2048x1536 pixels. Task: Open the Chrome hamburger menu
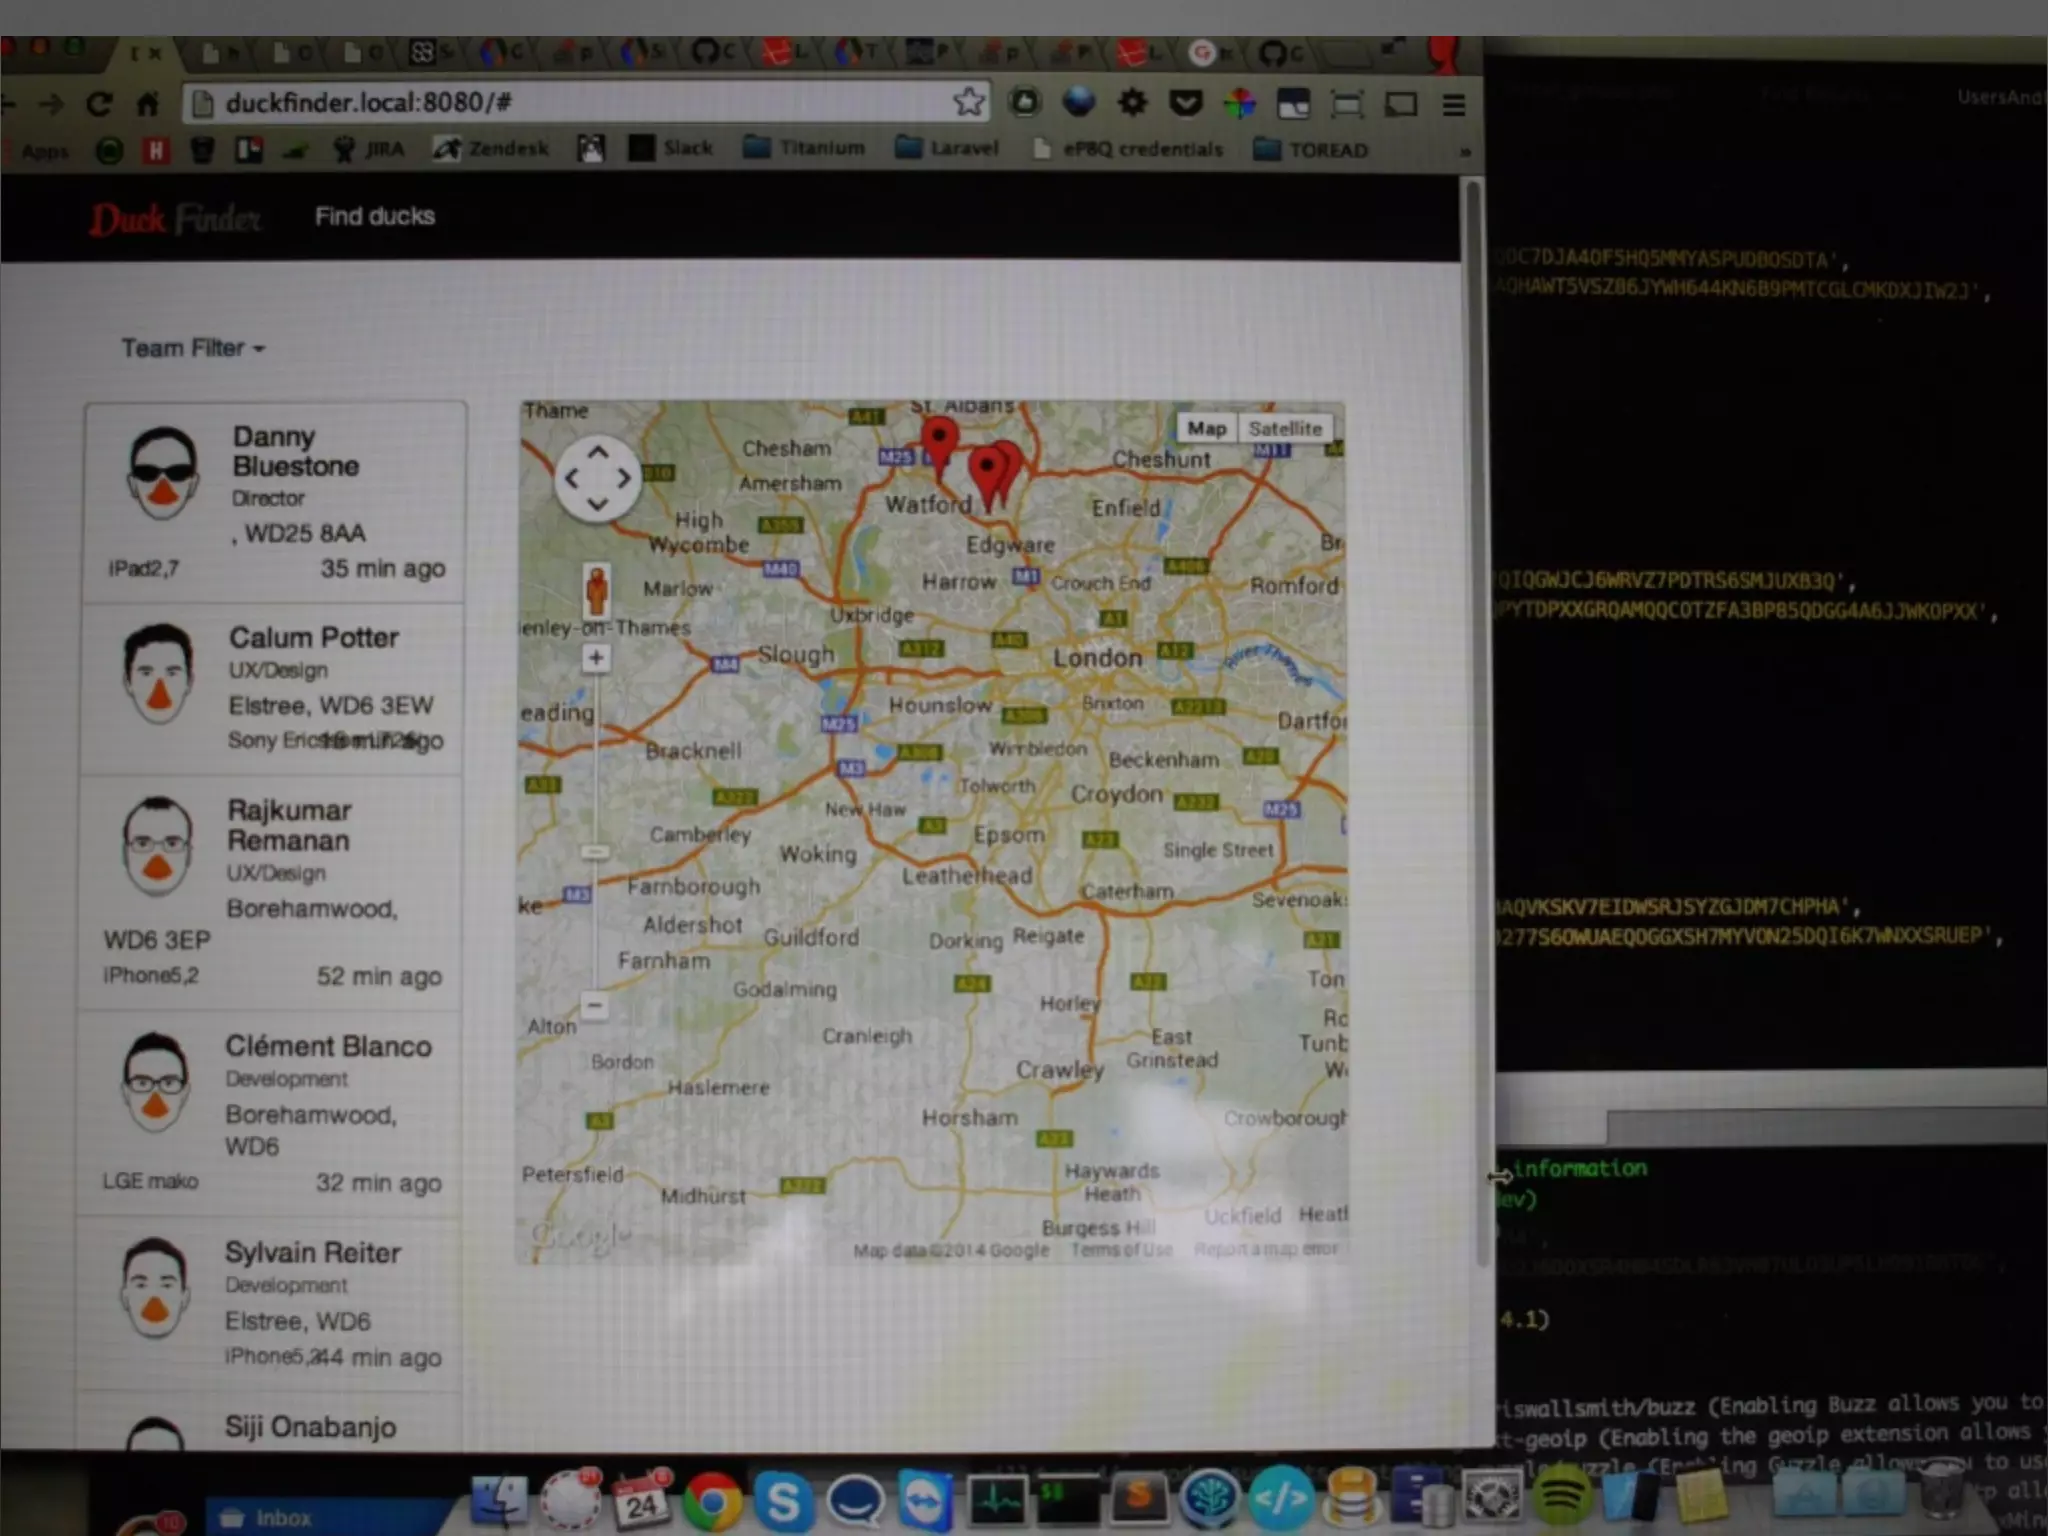coord(1454,104)
